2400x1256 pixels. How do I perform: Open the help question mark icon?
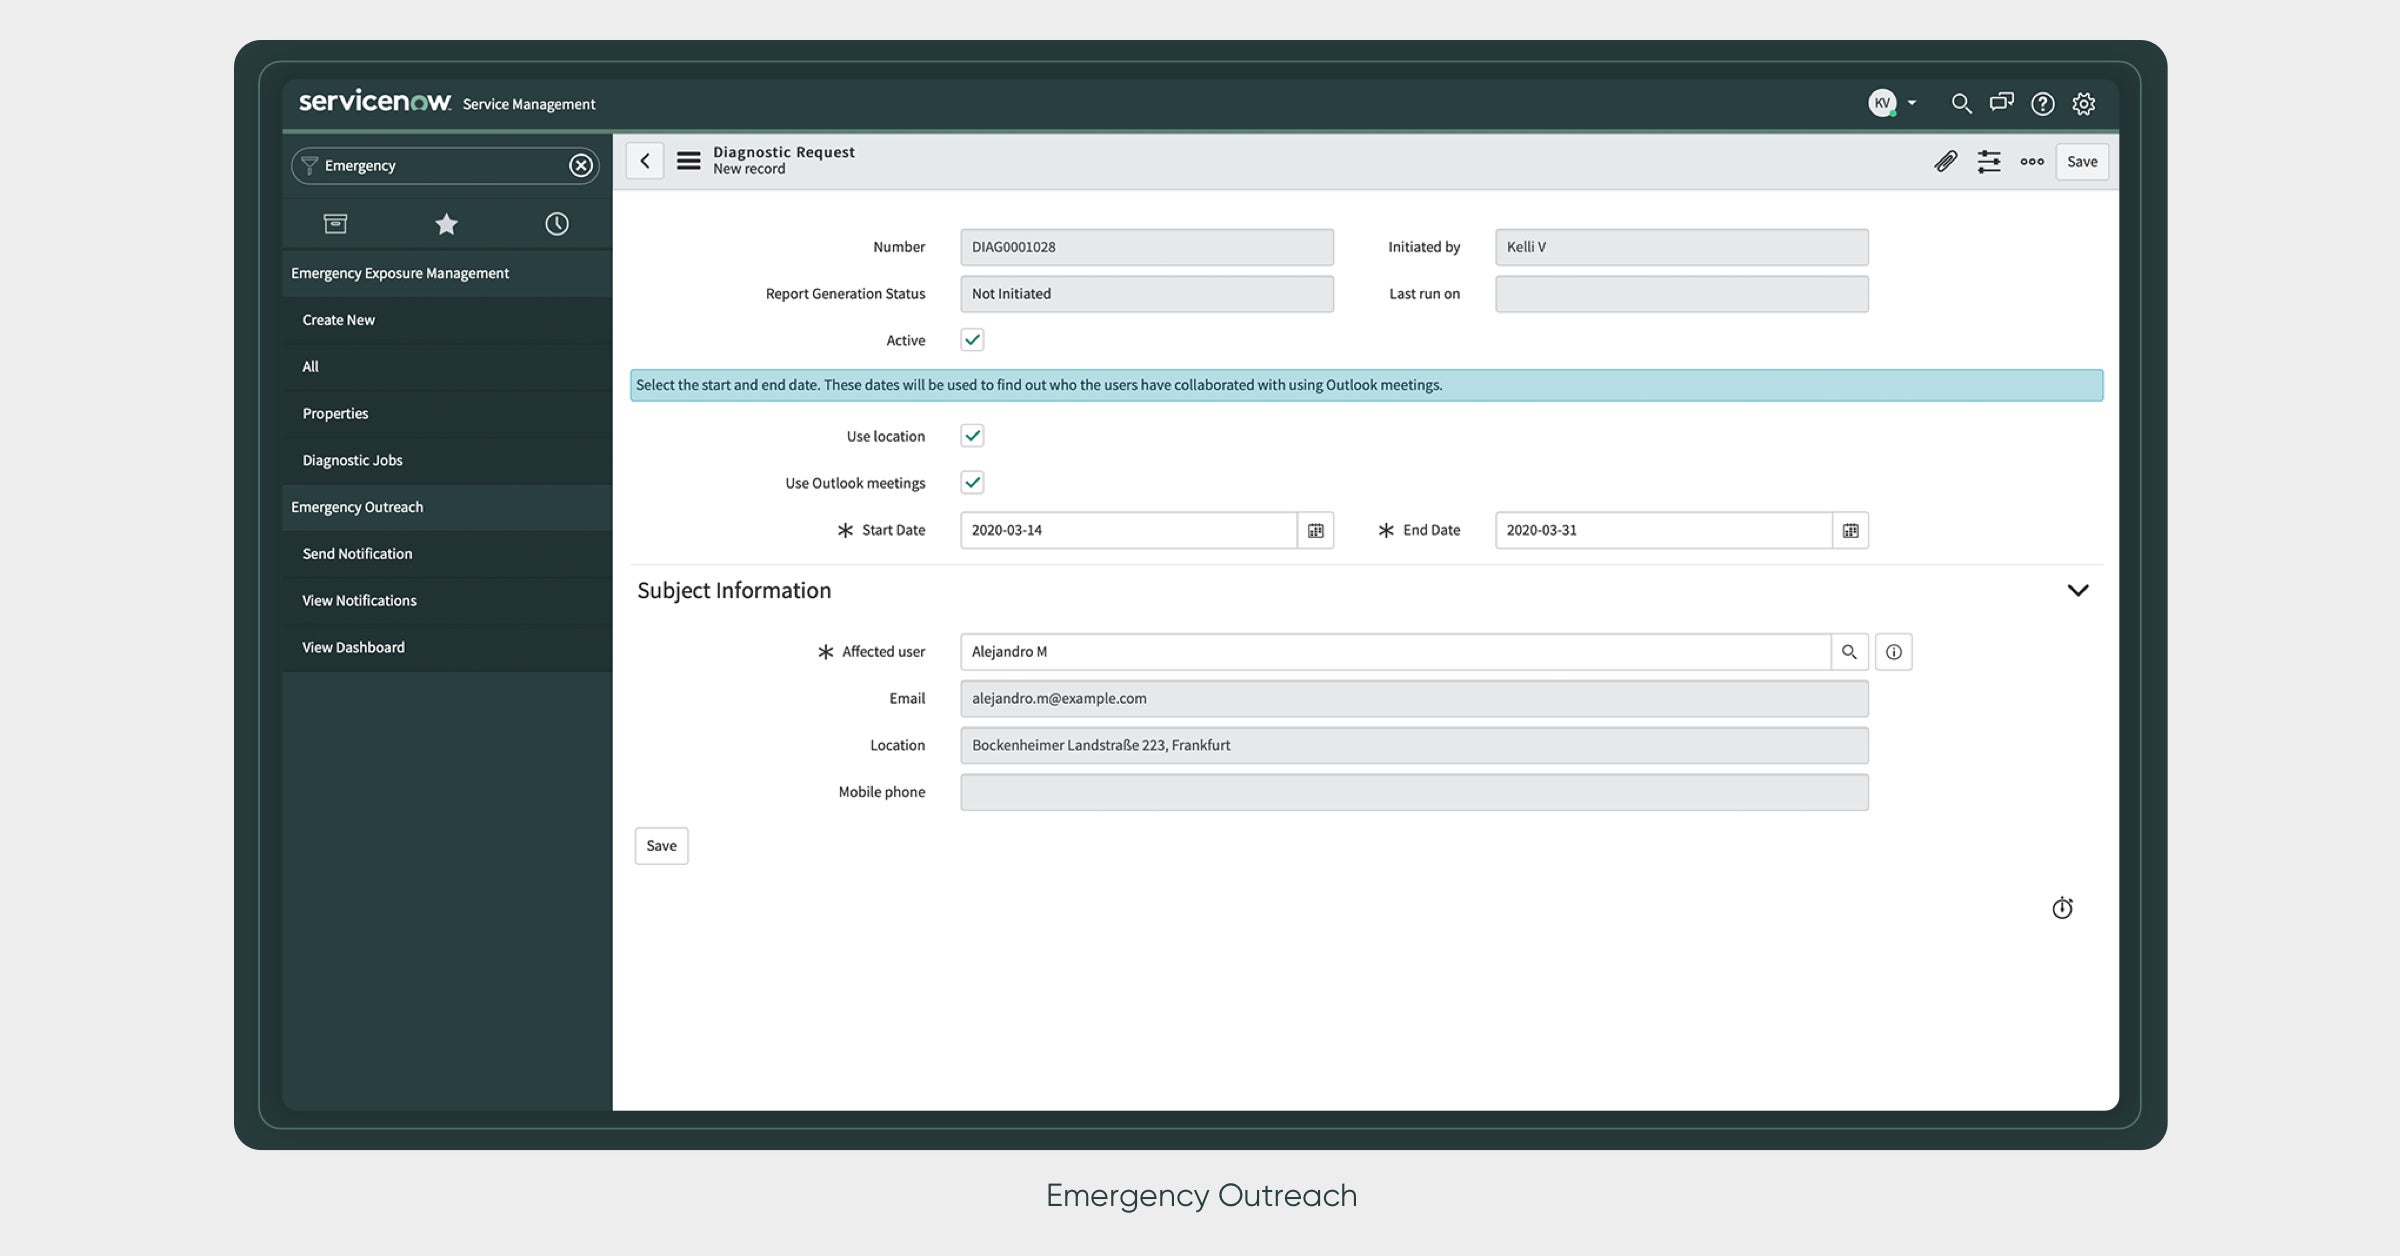2042,103
